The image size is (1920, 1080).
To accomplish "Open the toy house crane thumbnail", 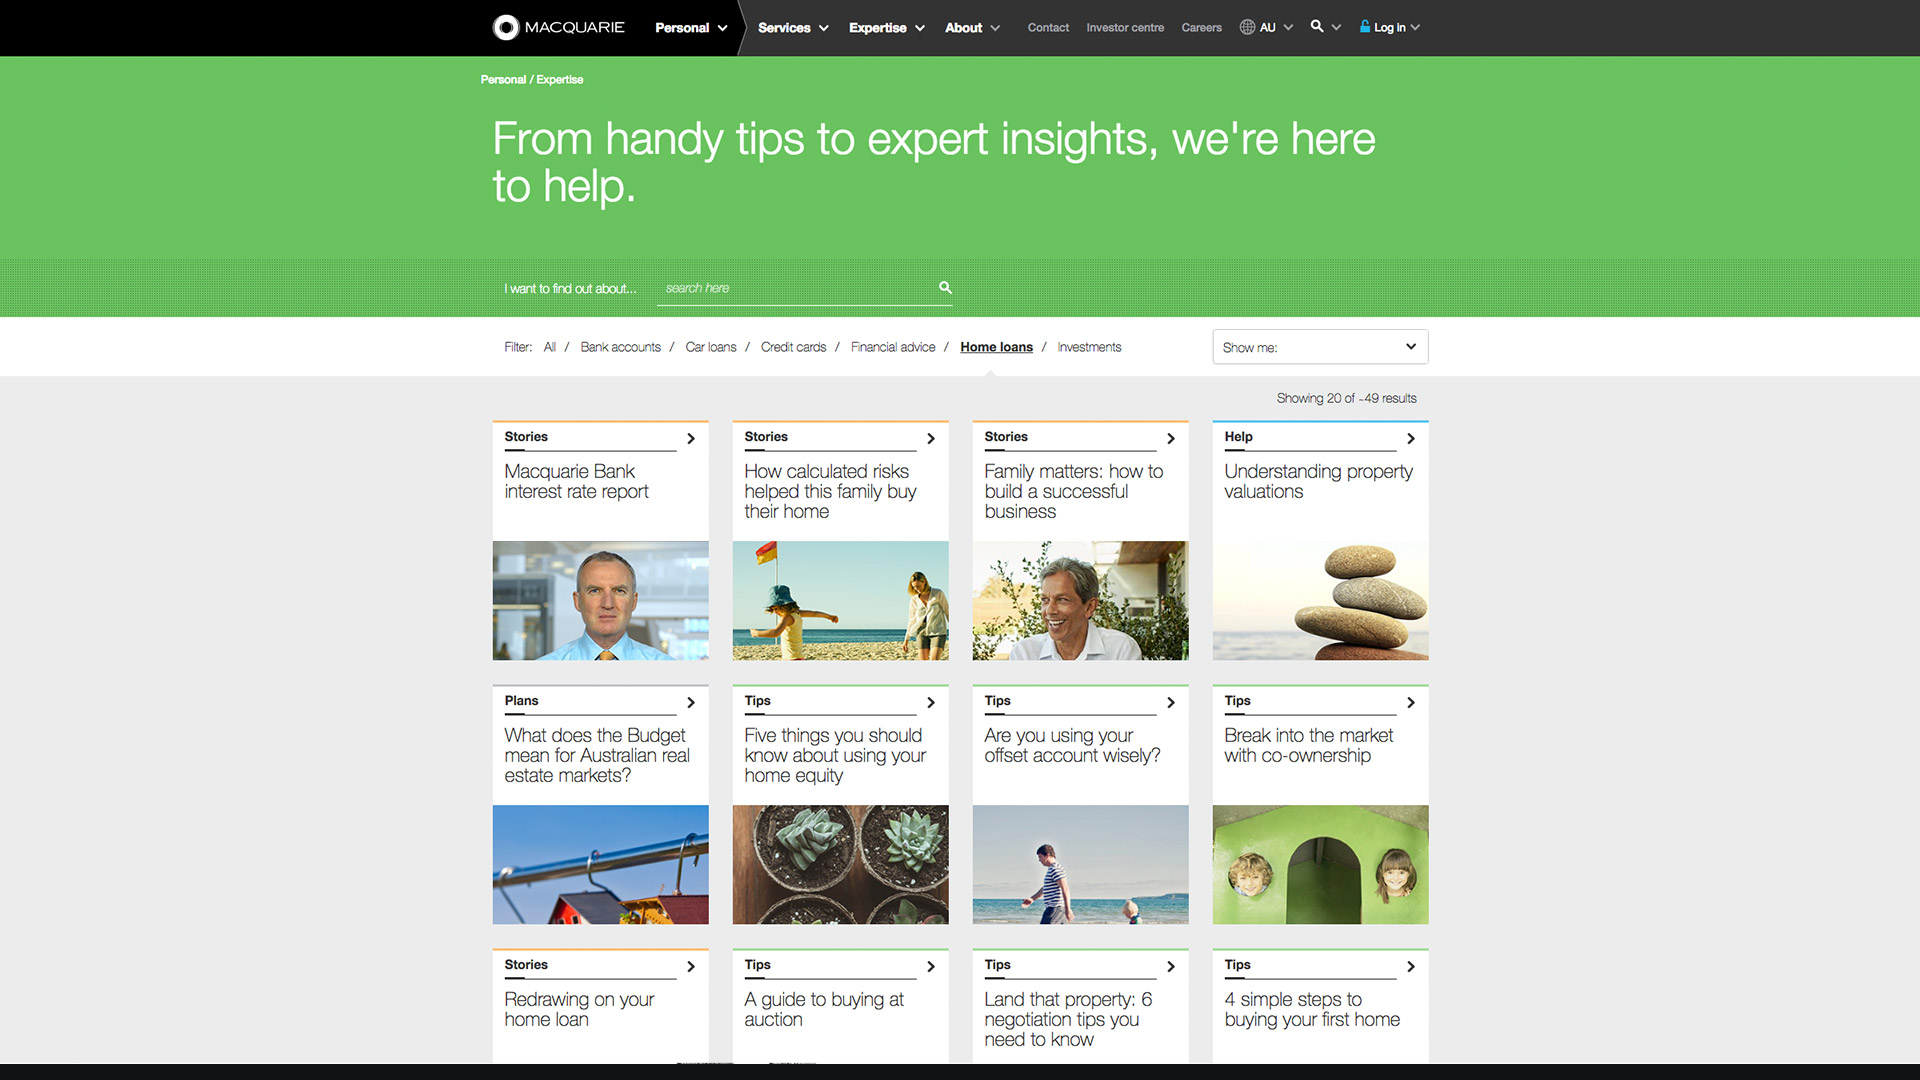I will 600,864.
